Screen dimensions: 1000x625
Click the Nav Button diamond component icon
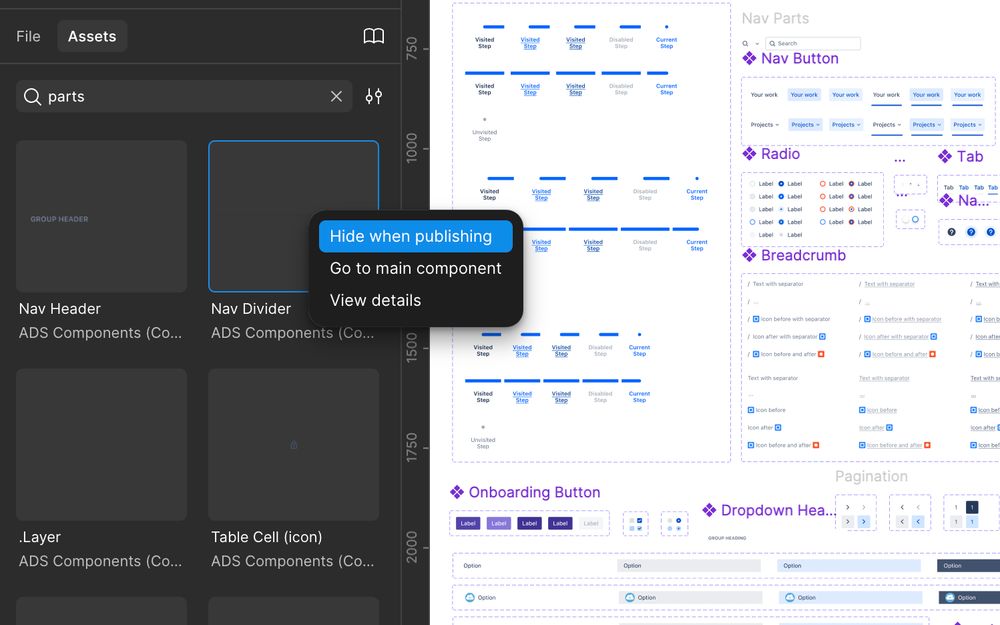(x=749, y=59)
